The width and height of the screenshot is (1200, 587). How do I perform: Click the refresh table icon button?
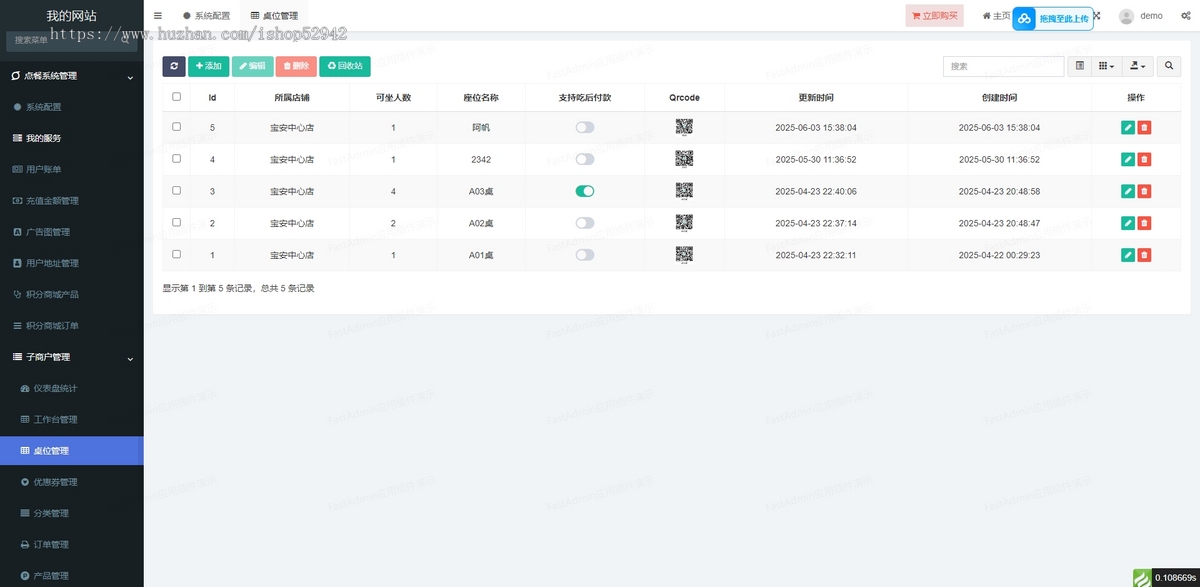click(174, 66)
